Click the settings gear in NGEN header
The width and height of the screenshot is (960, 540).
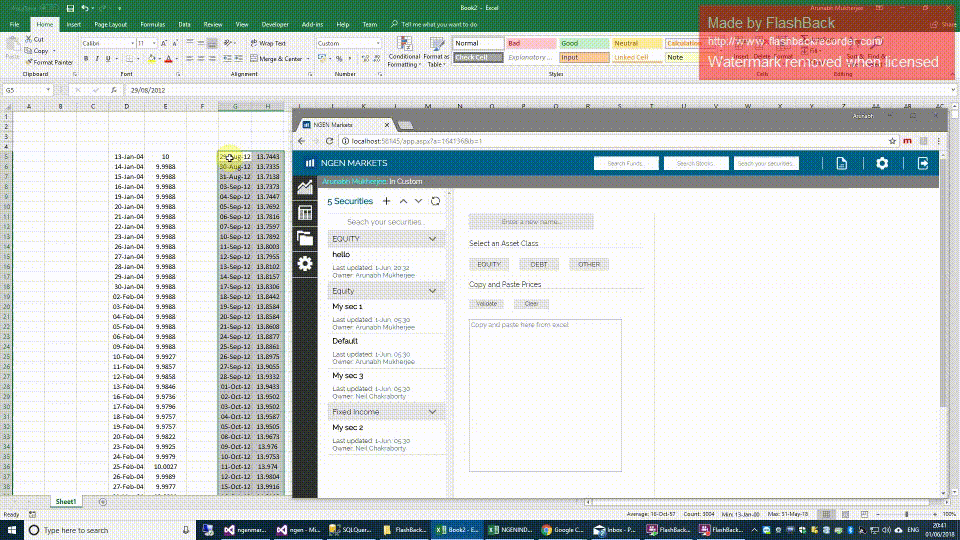pyautogui.click(x=881, y=163)
